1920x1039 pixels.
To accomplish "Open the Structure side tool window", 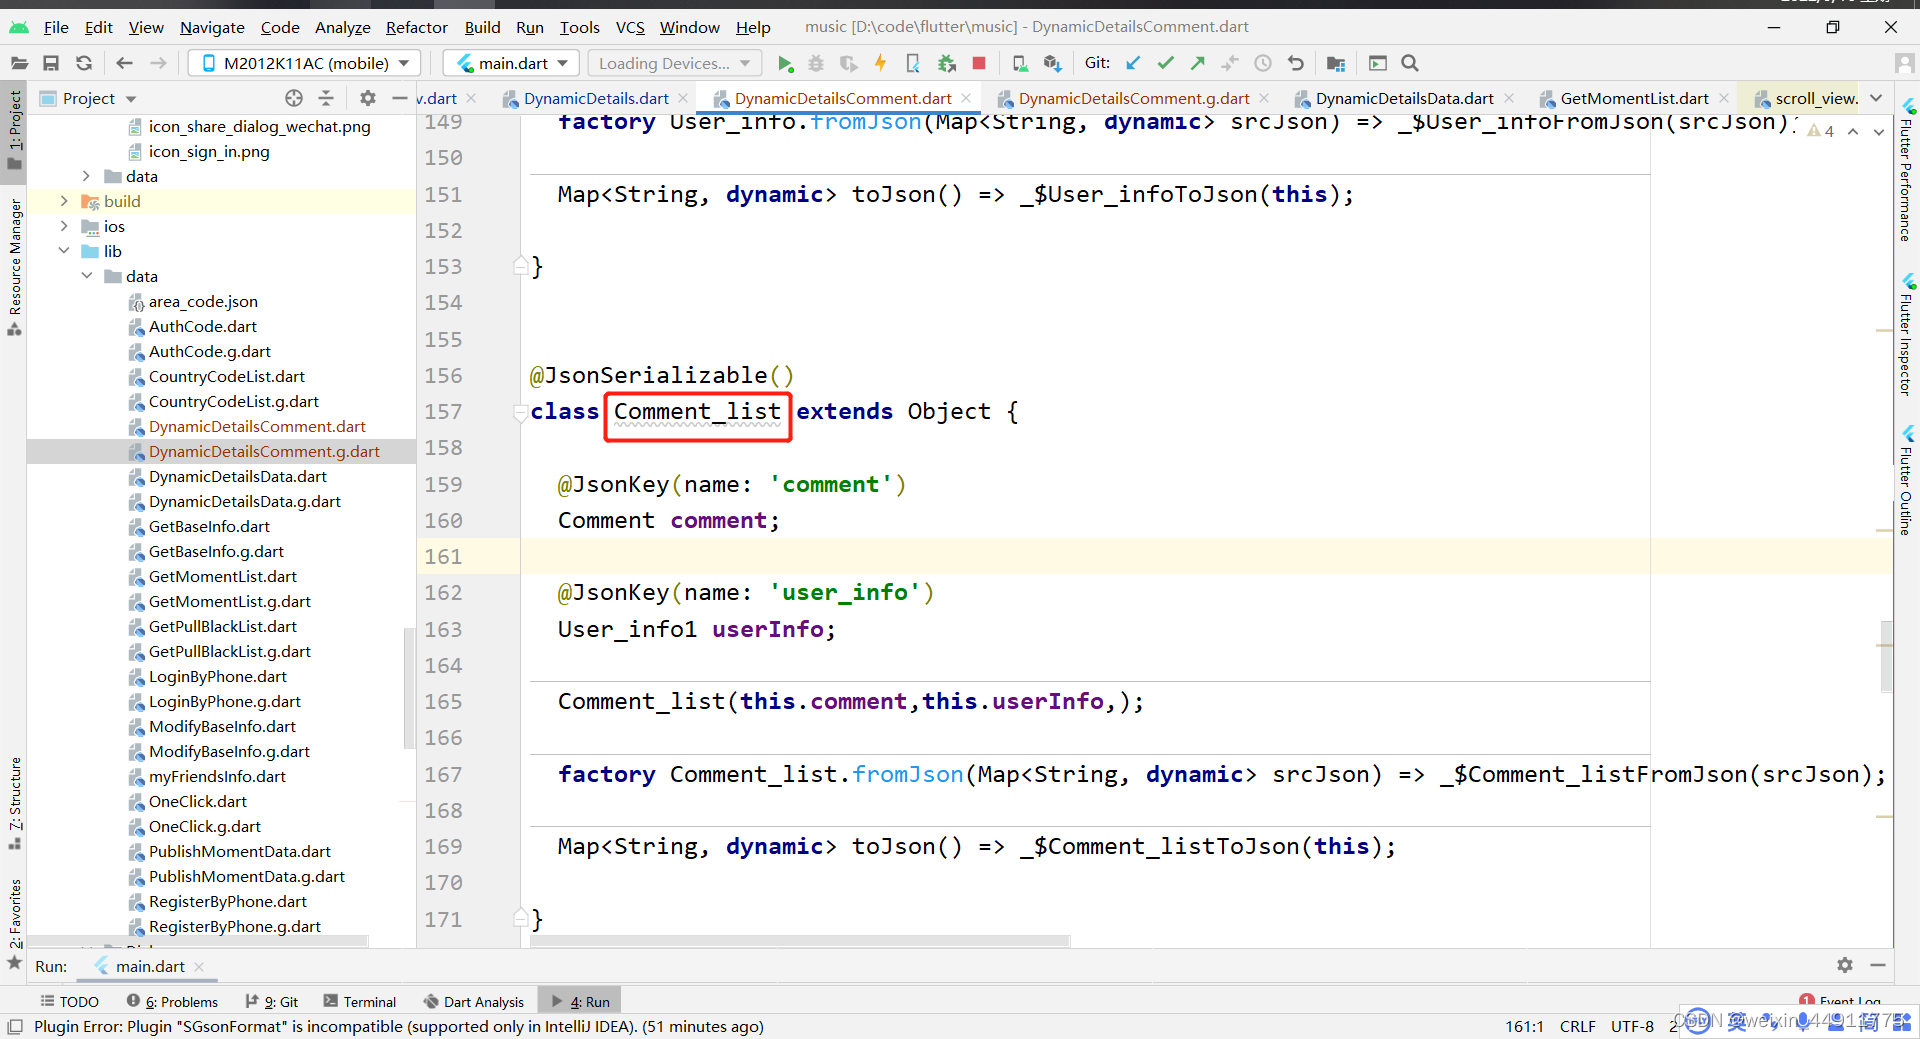I will 15,803.
